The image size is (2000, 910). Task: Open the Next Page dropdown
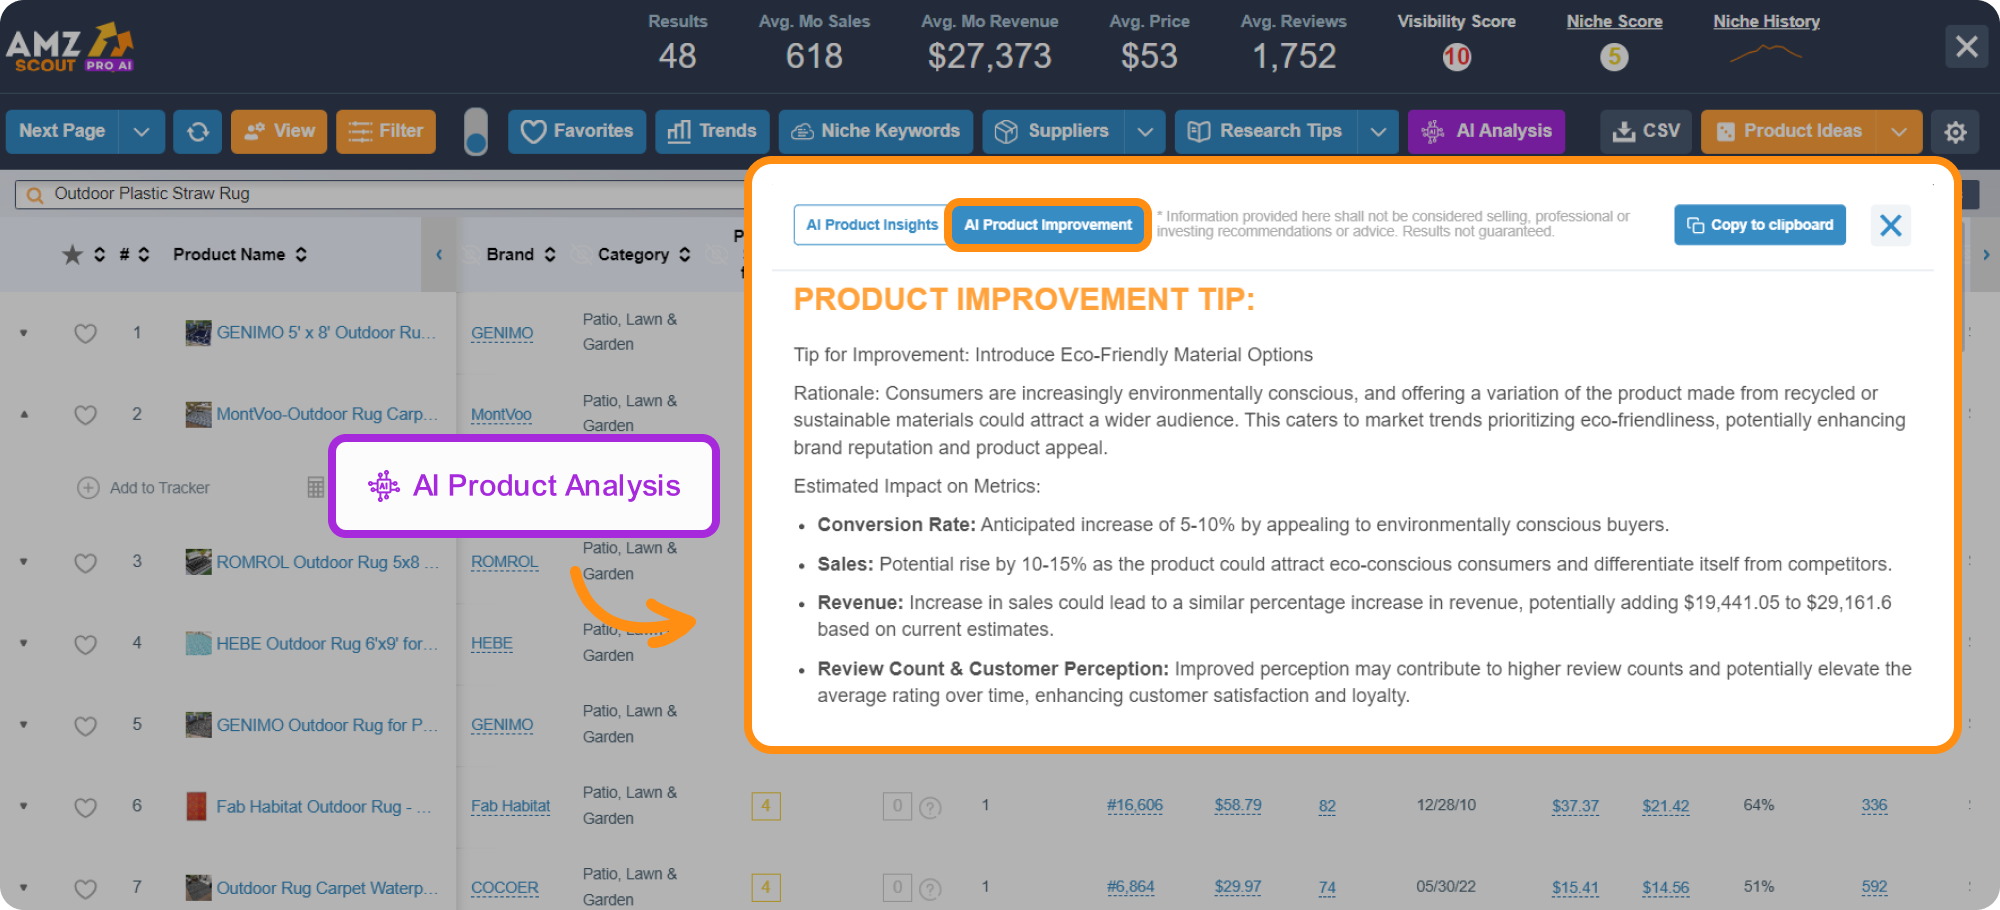coord(142,131)
